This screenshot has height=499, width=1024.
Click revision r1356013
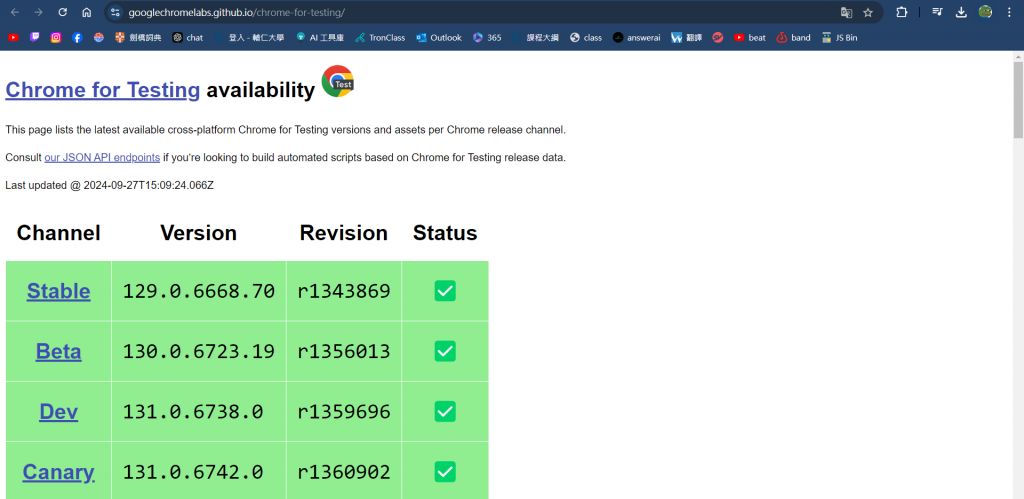344,352
